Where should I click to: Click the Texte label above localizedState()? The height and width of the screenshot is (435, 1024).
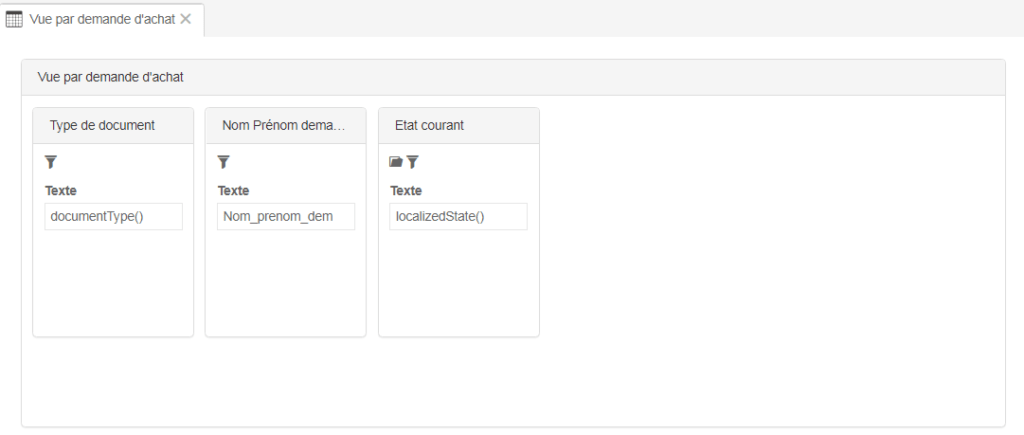pyautogui.click(x=406, y=190)
